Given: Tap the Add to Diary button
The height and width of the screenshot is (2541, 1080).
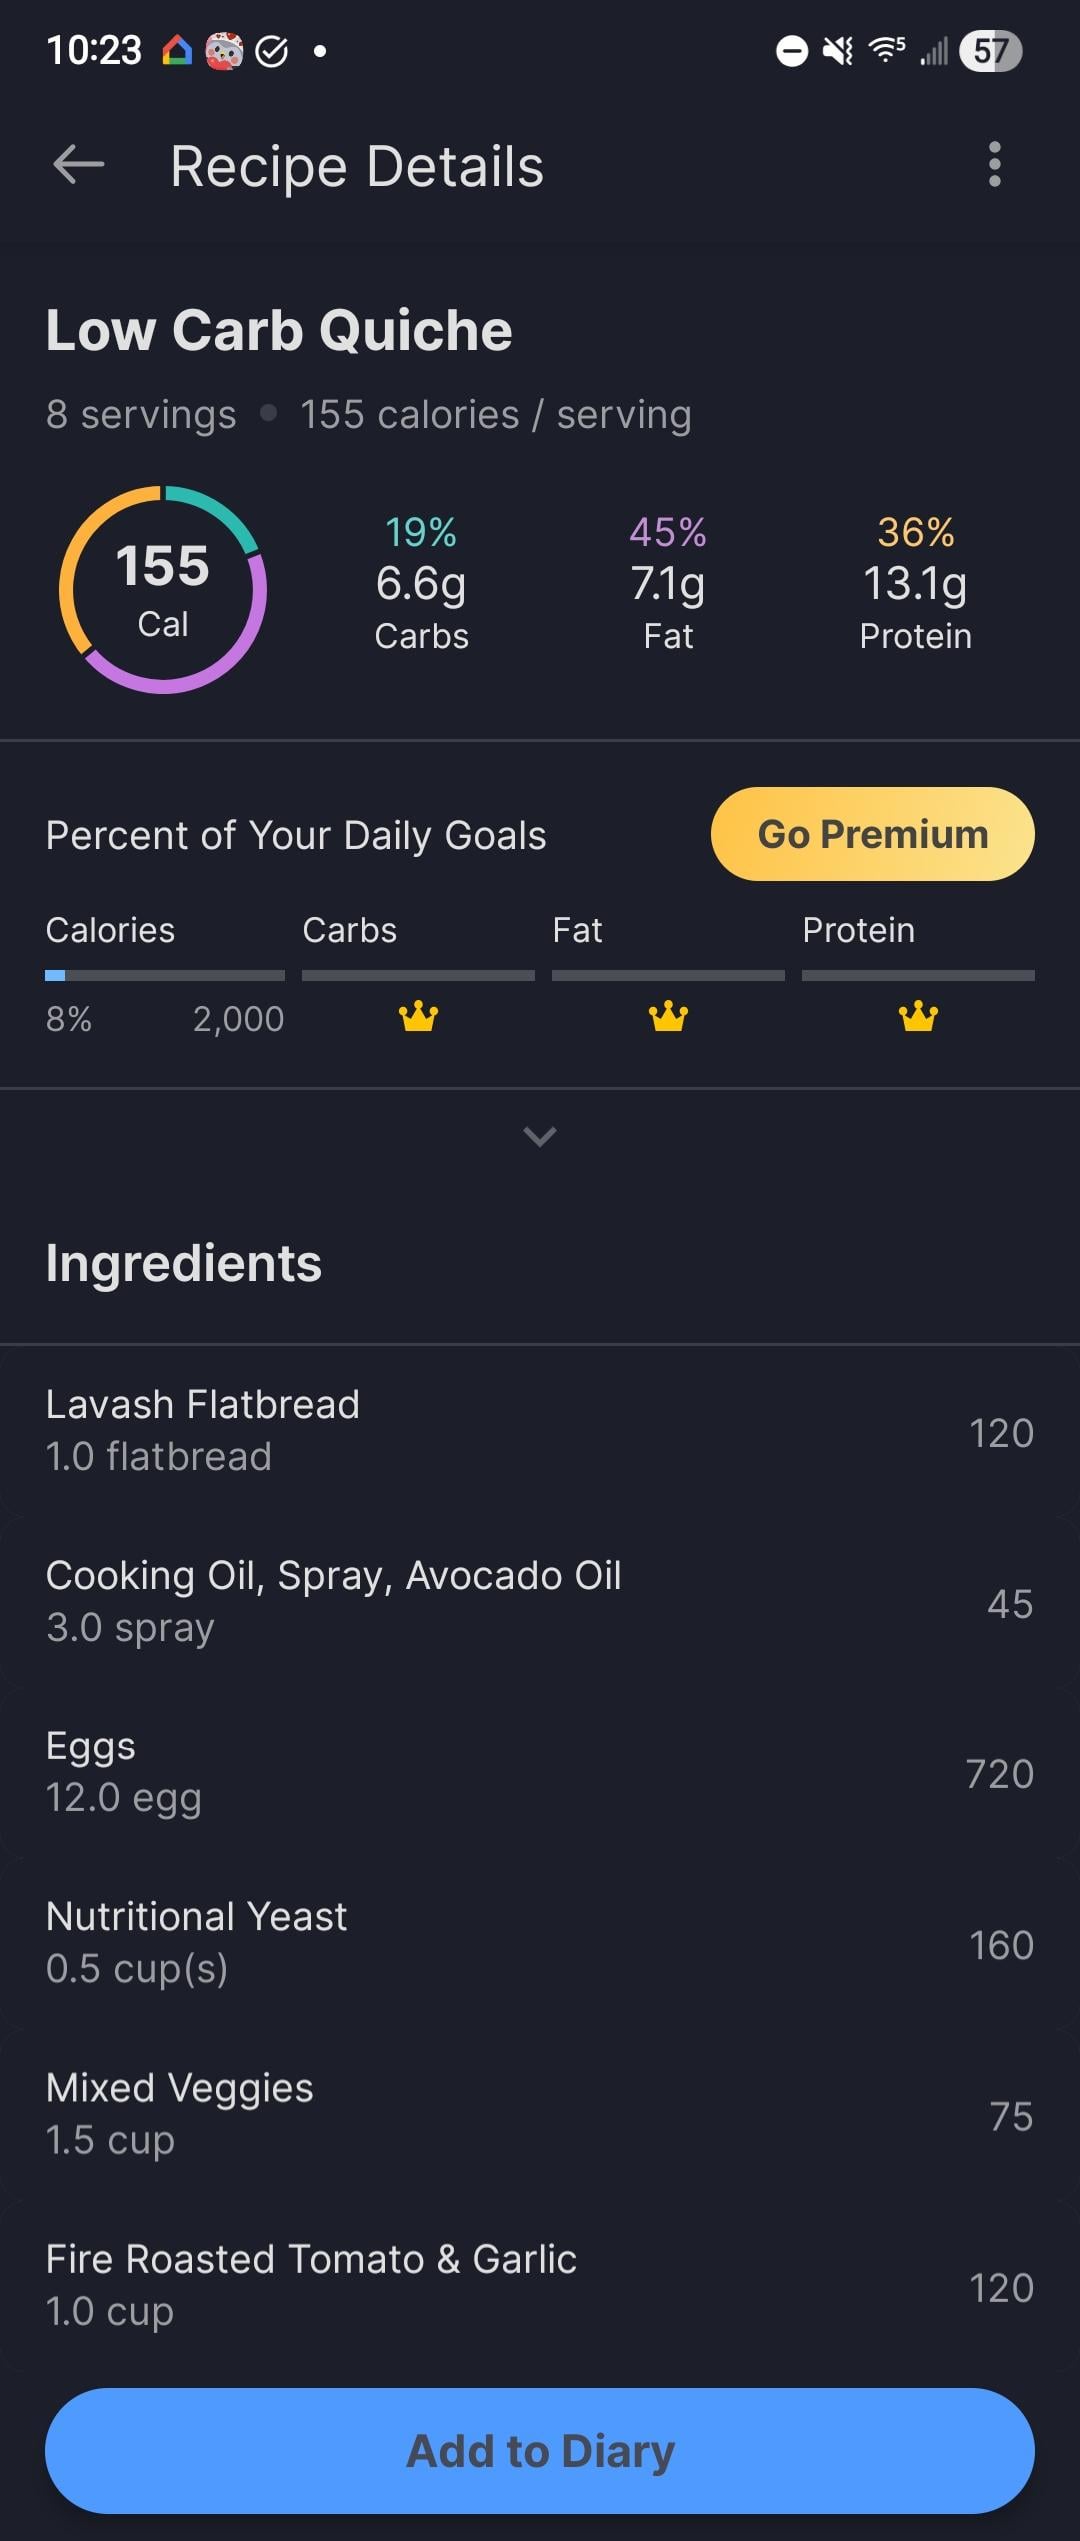Looking at the screenshot, I should tap(540, 2451).
